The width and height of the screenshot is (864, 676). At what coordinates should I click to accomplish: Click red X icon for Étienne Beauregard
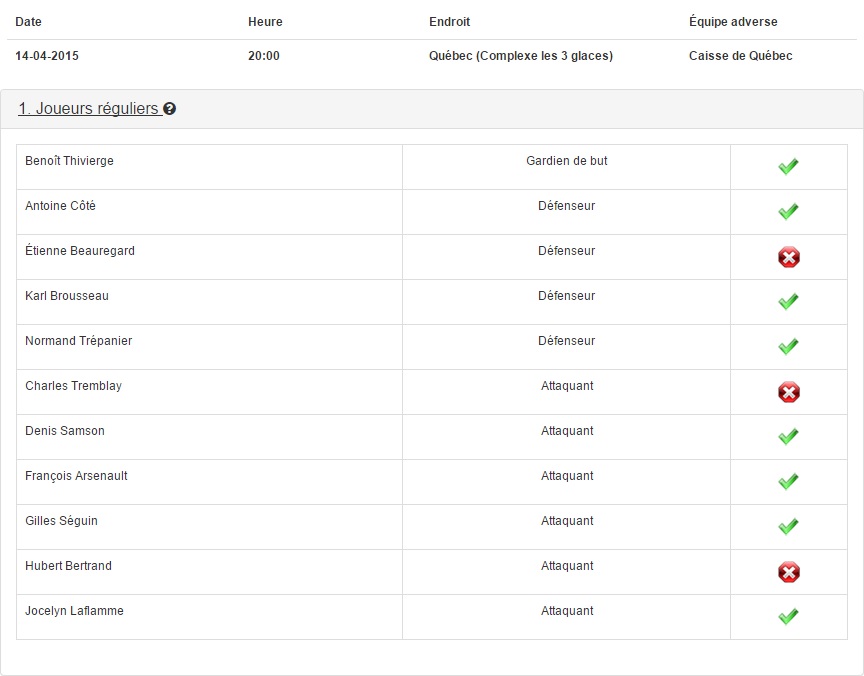coord(789,257)
